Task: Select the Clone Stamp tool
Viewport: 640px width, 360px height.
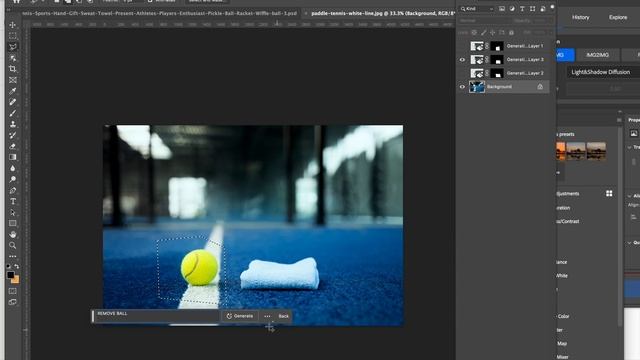Action: [x=13, y=124]
